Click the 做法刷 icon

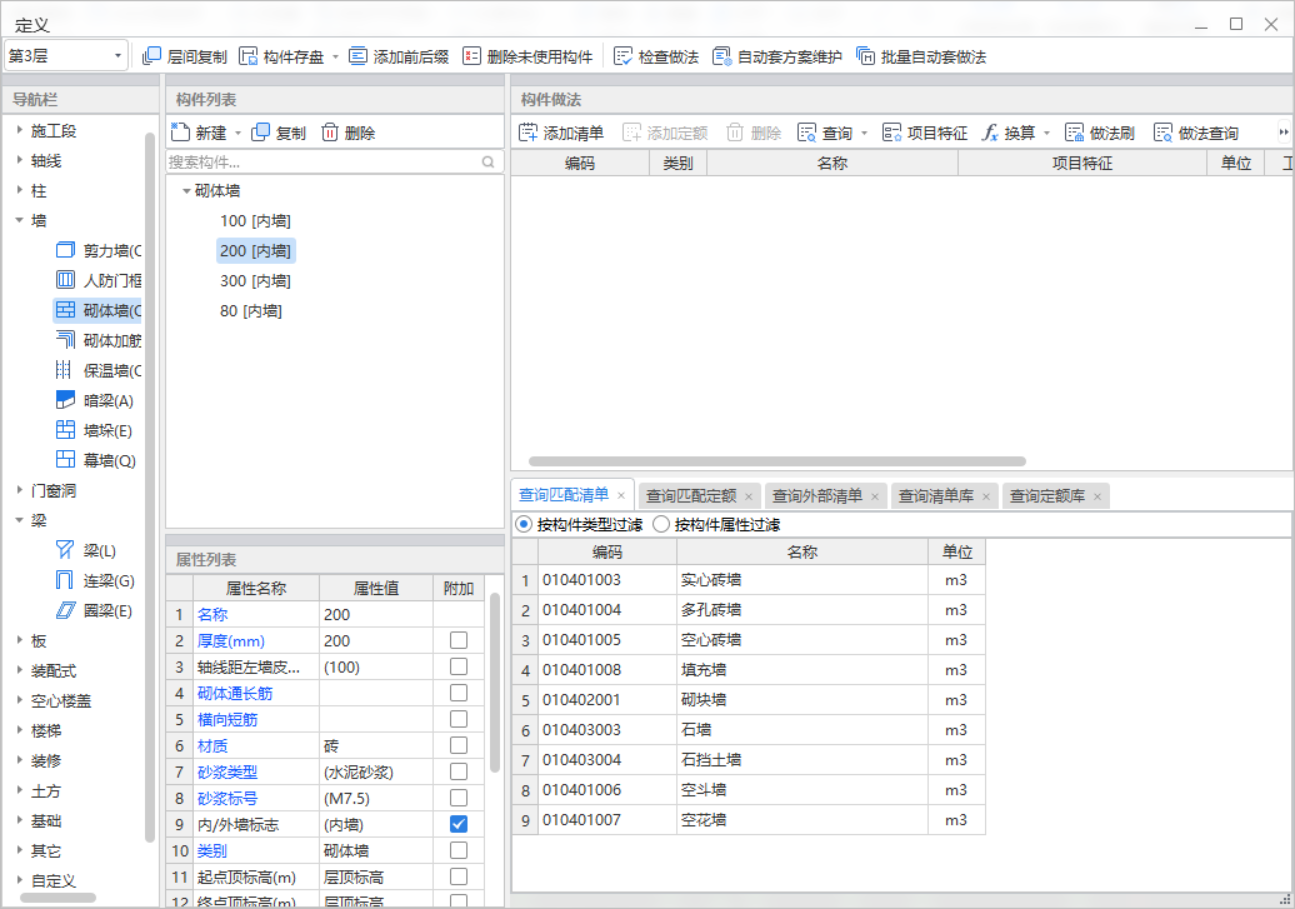(1075, 133)
